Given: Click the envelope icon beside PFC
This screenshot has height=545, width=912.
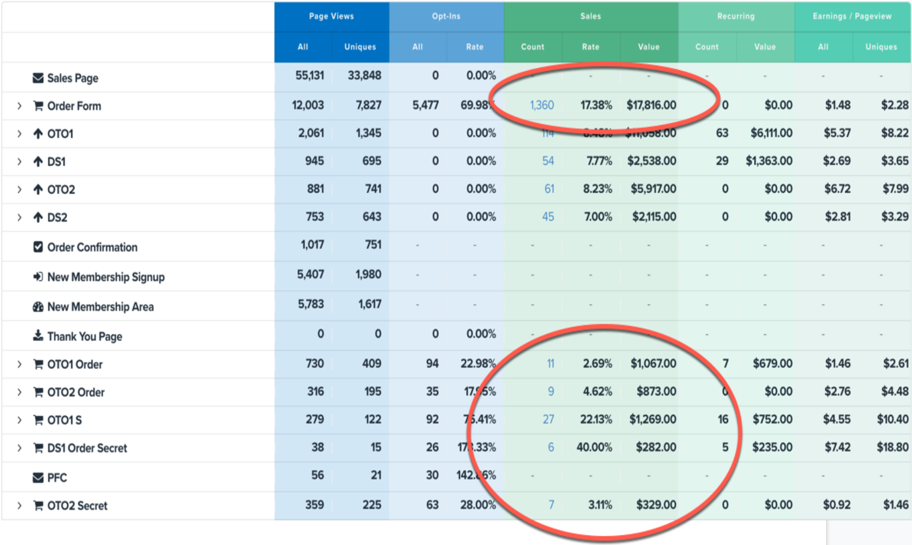Looking at the screenshot, I should click(38, 478).
